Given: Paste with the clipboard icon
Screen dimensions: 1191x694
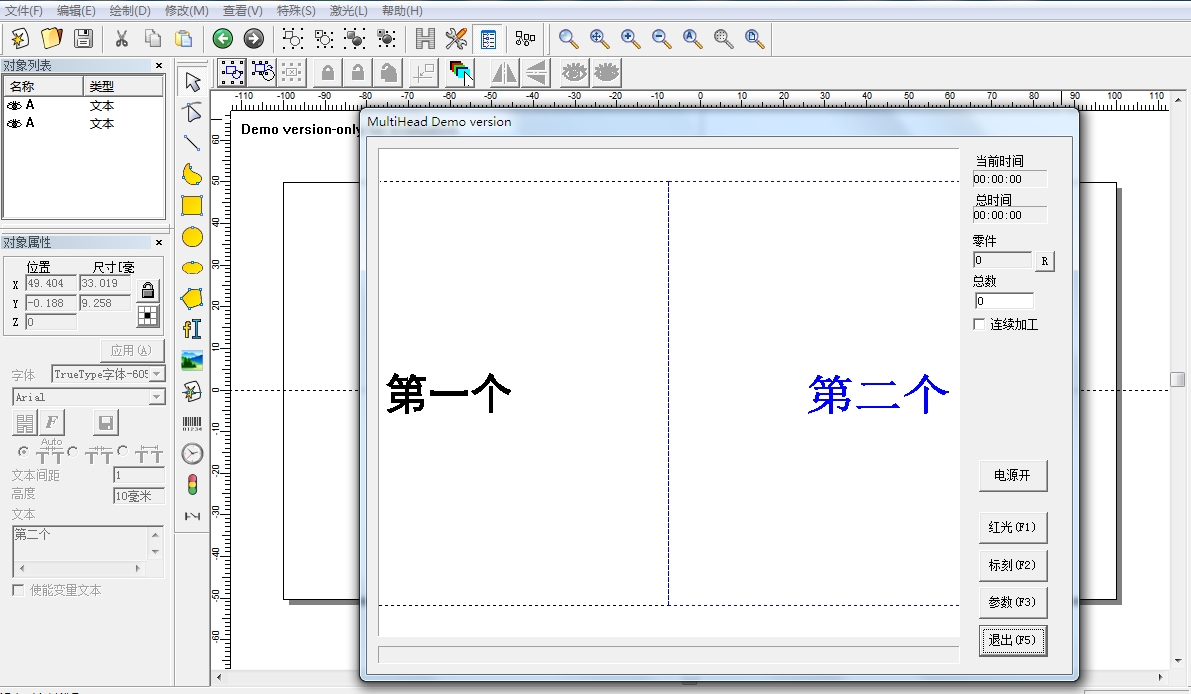Looking at the screenshot, I should coord(184,38).
